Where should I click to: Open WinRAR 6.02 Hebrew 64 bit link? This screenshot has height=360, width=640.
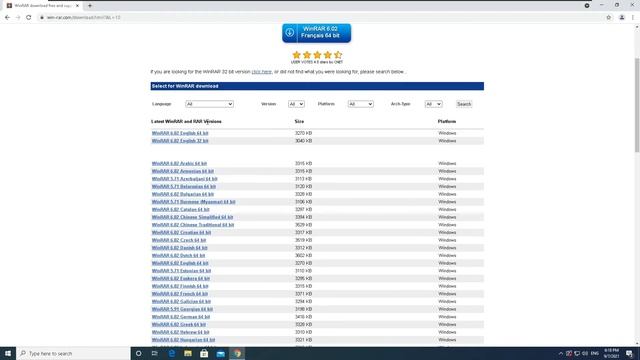click(180, 332)
